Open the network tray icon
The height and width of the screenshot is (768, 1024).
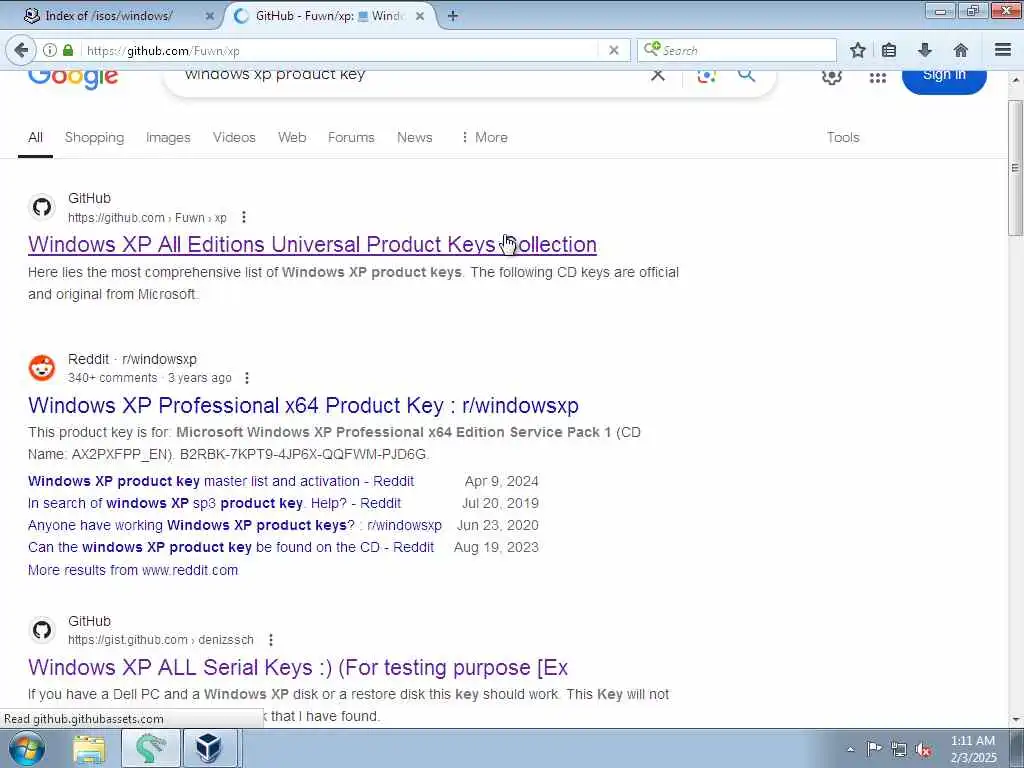click(x=899, y=749)
